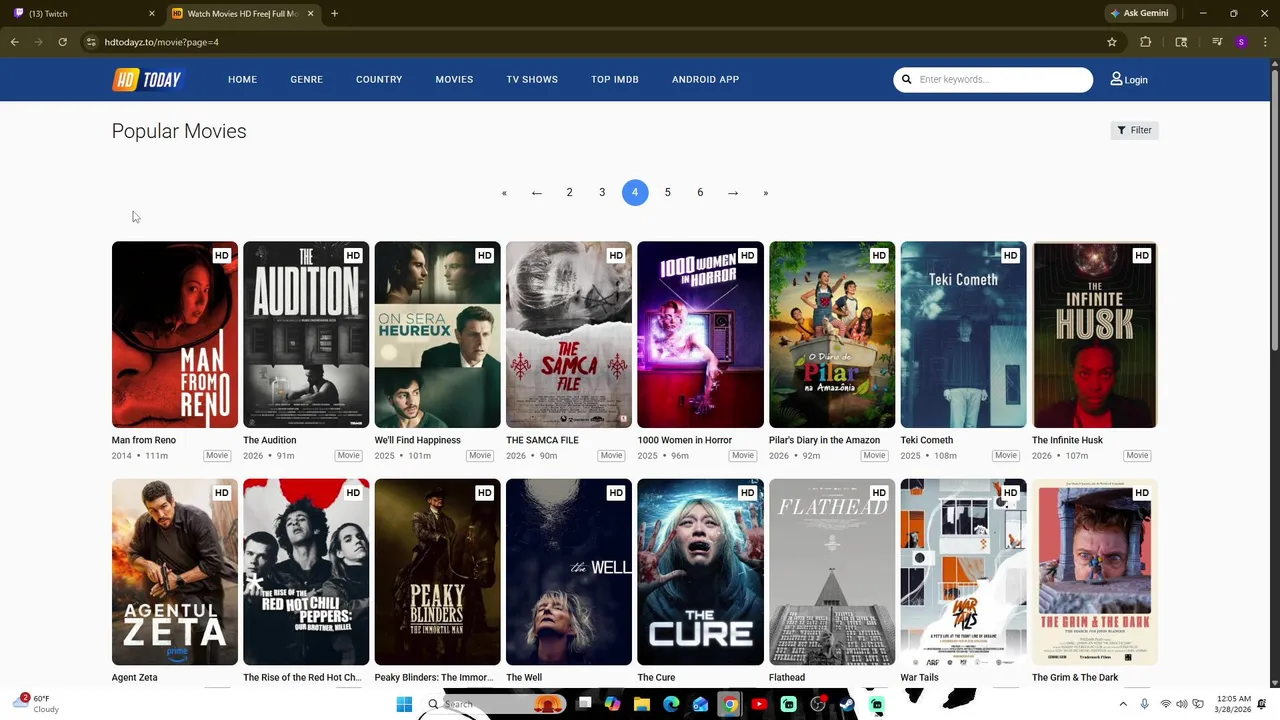Close the Watch Movies HD Free tab

(310, 13)
